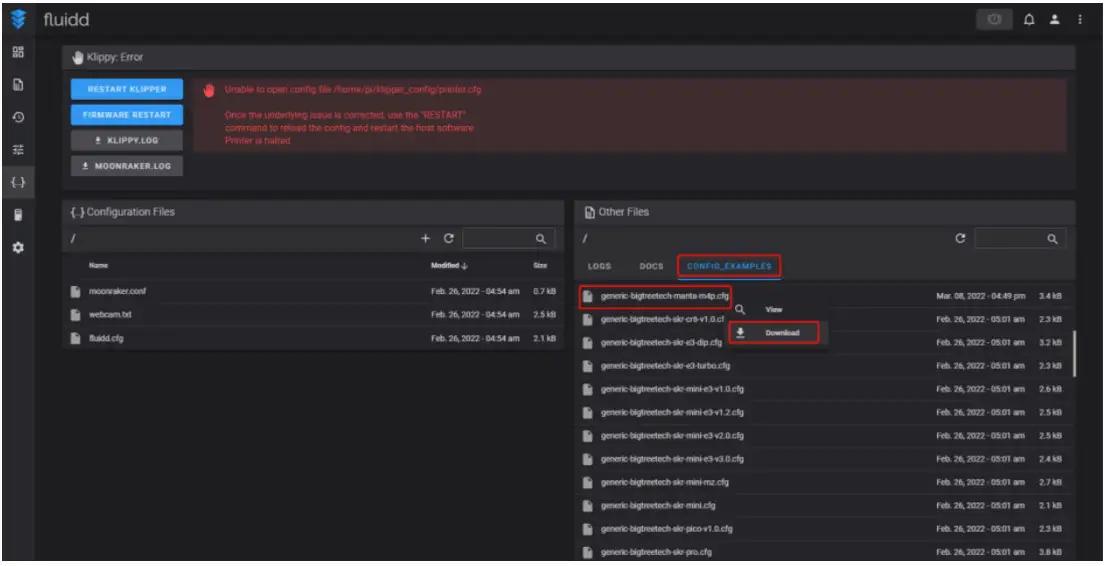This screenshot has height=566, width=1105.
Task: Select generic-bigtreetech-skr-e3-turbo.cfg
Action: 825,366
